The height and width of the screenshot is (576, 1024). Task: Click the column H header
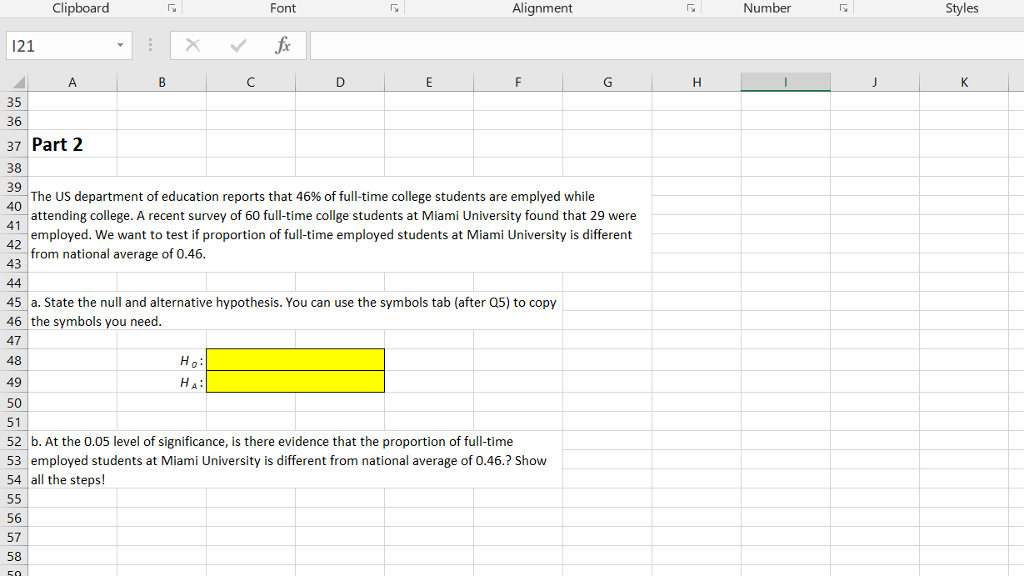[697, 81]
